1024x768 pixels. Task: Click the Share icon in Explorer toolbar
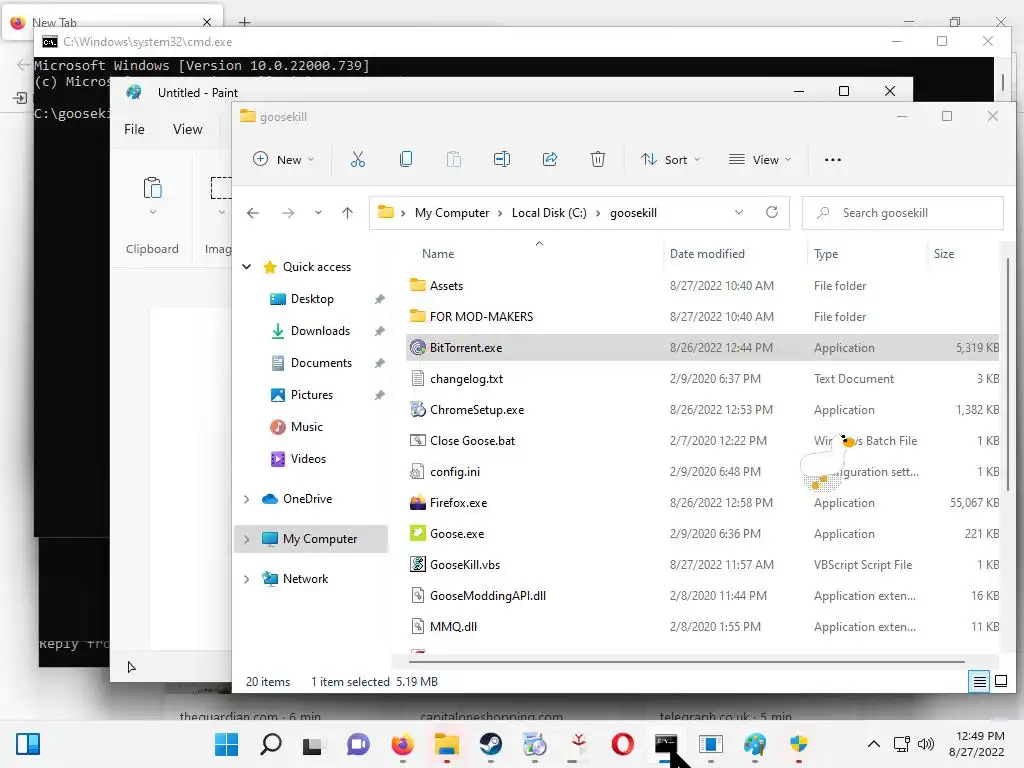click(x=550, y=159)
